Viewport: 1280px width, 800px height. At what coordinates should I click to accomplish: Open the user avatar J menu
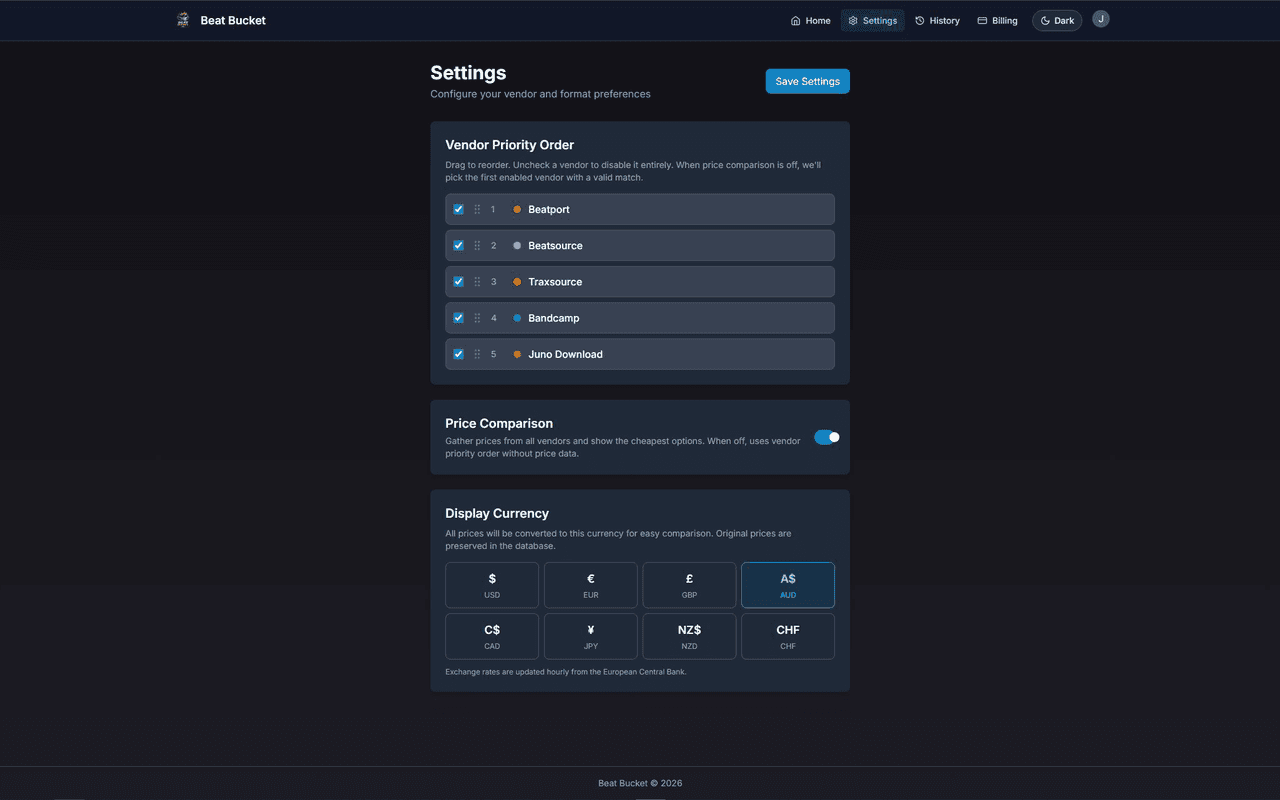point(1101,19)
